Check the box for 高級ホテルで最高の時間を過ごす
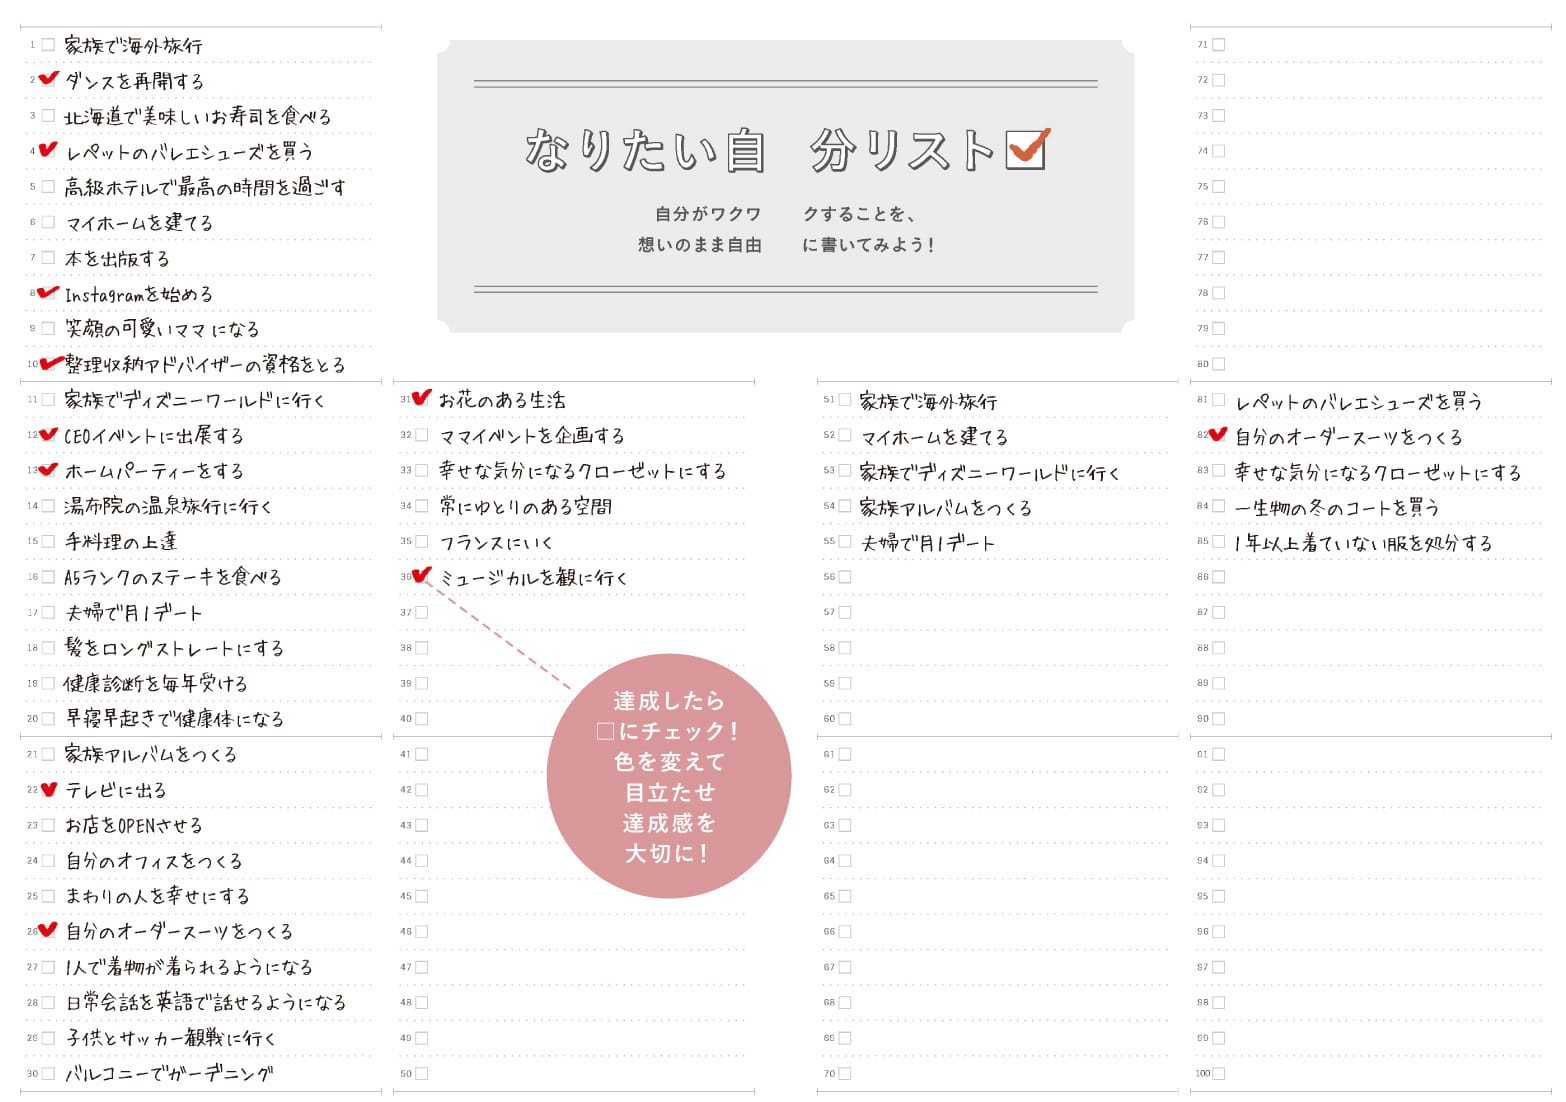This screenshot has width=1566, height=1102. tap(48, 187)
